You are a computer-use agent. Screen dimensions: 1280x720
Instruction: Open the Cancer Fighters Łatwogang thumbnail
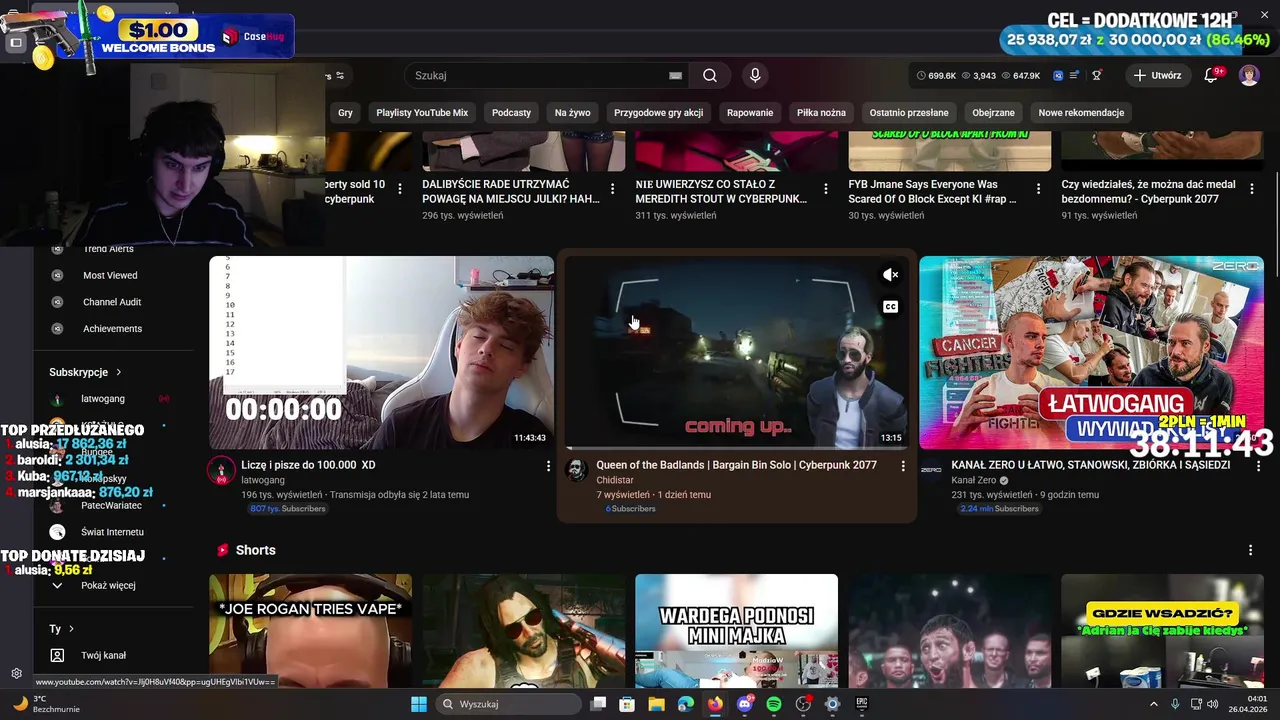pyautogui.click(x=1091, y=353)
